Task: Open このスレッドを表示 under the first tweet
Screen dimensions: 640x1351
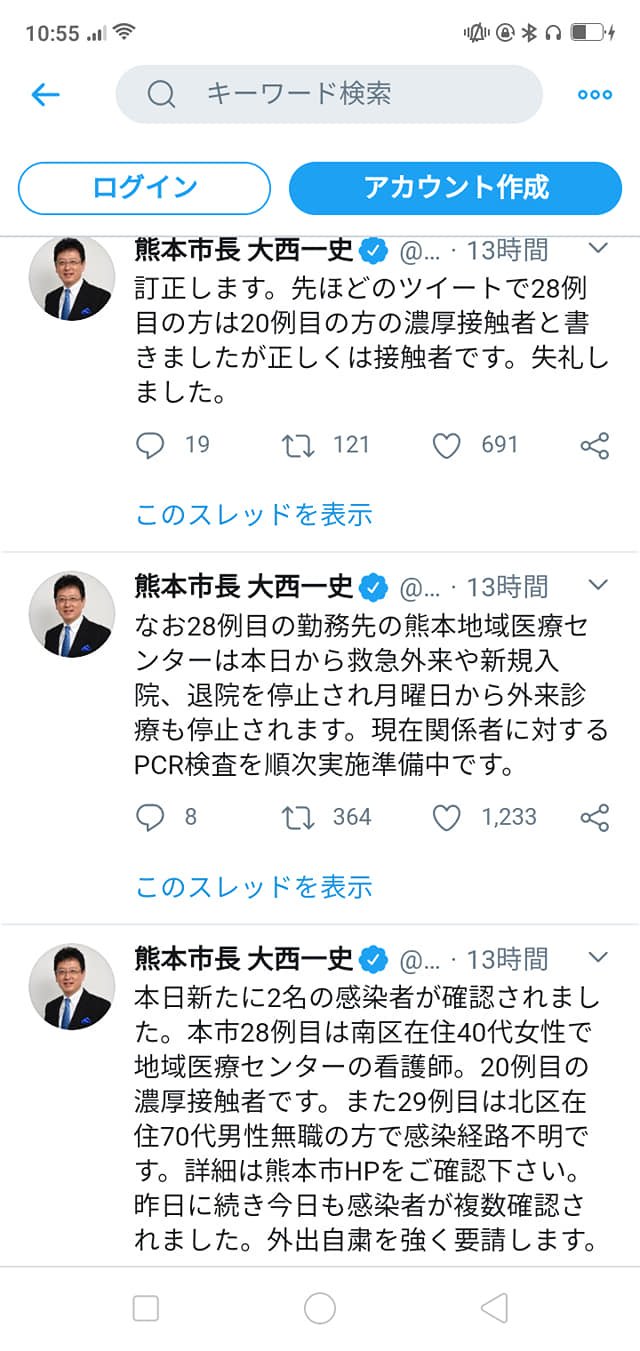Action: coord(254,514)
